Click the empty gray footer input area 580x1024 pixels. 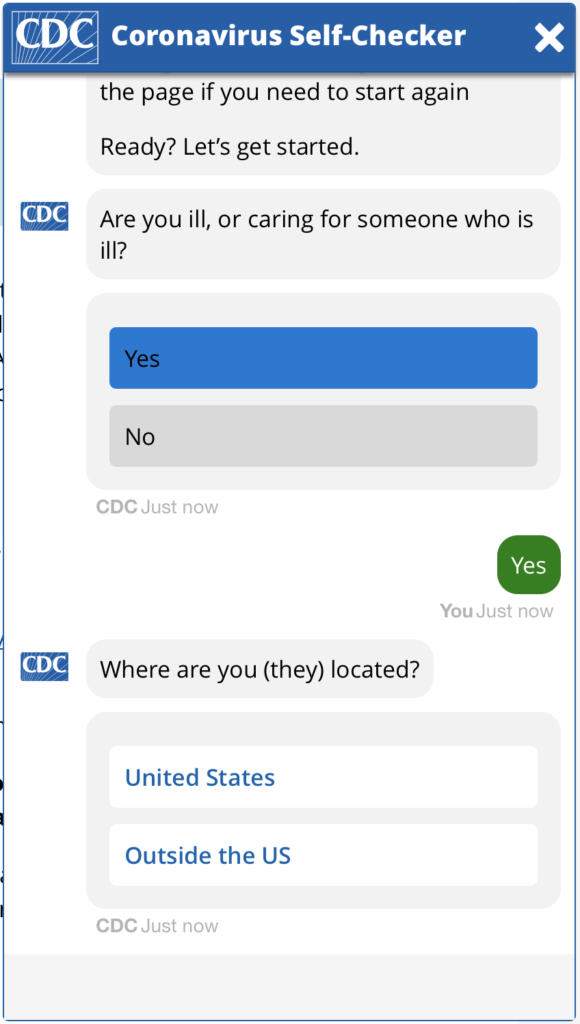coord(290,986)
